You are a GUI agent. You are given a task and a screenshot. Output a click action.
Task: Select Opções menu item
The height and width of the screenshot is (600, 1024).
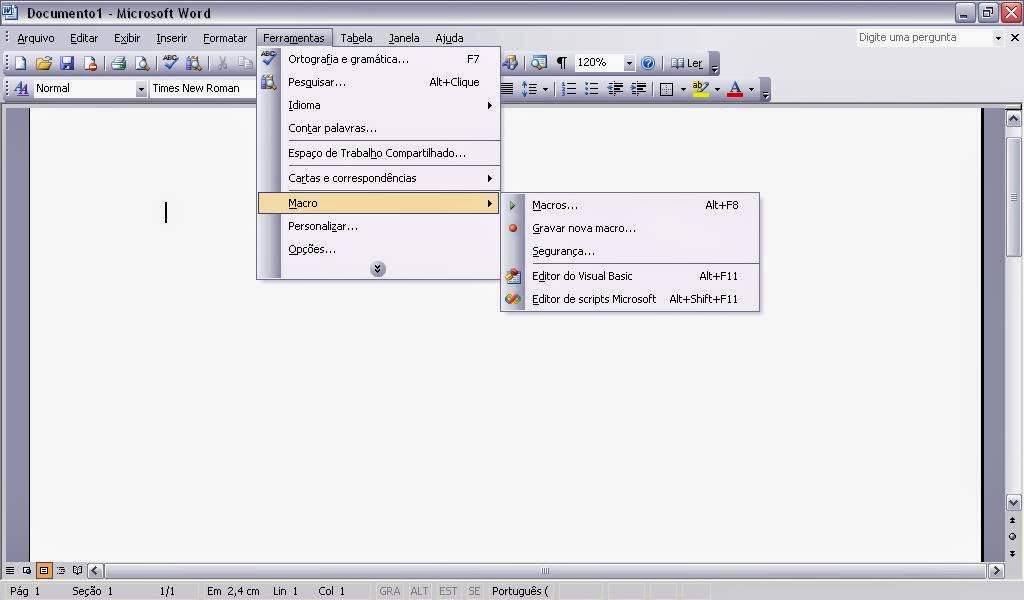coord(379,249)
